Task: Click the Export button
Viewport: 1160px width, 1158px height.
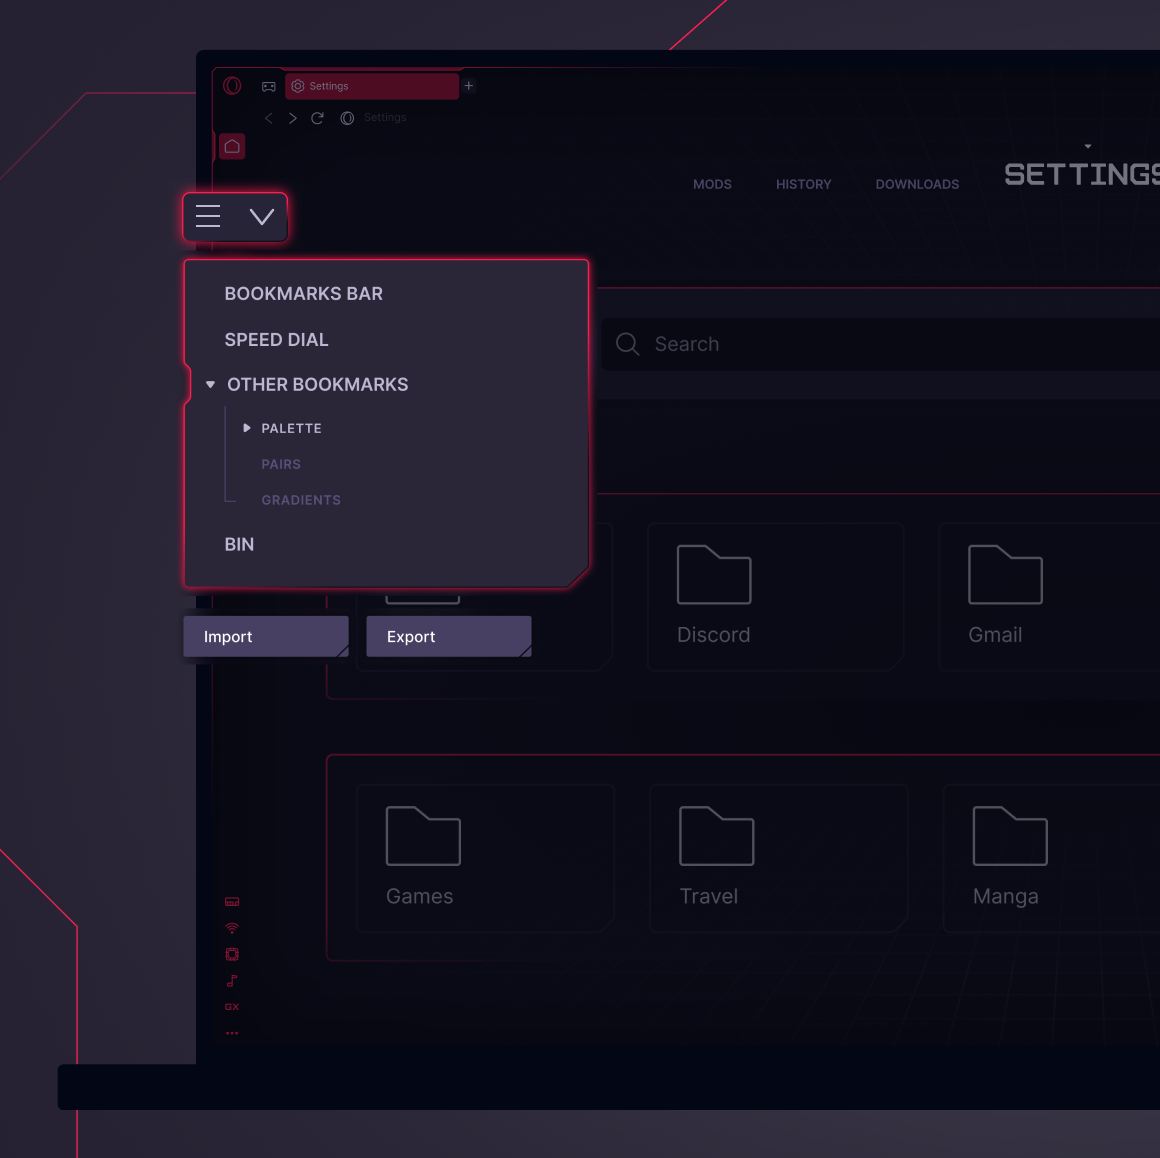Action: [x=448, y=636]
